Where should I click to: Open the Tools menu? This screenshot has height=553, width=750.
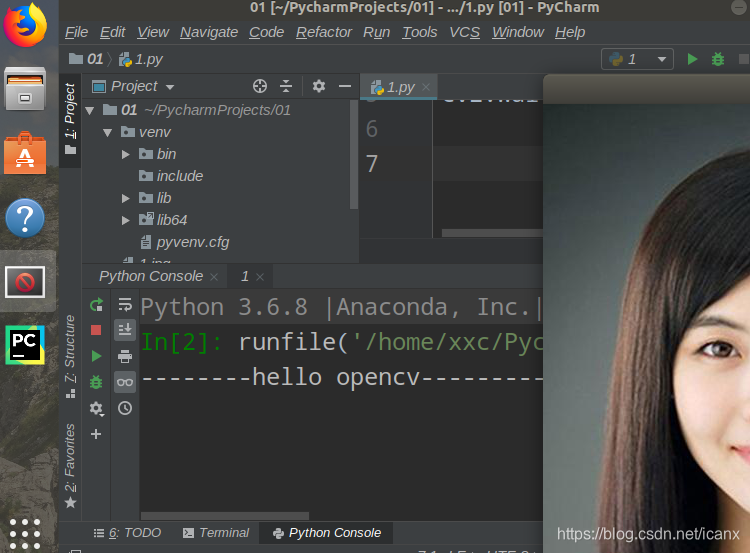(419, 32)
